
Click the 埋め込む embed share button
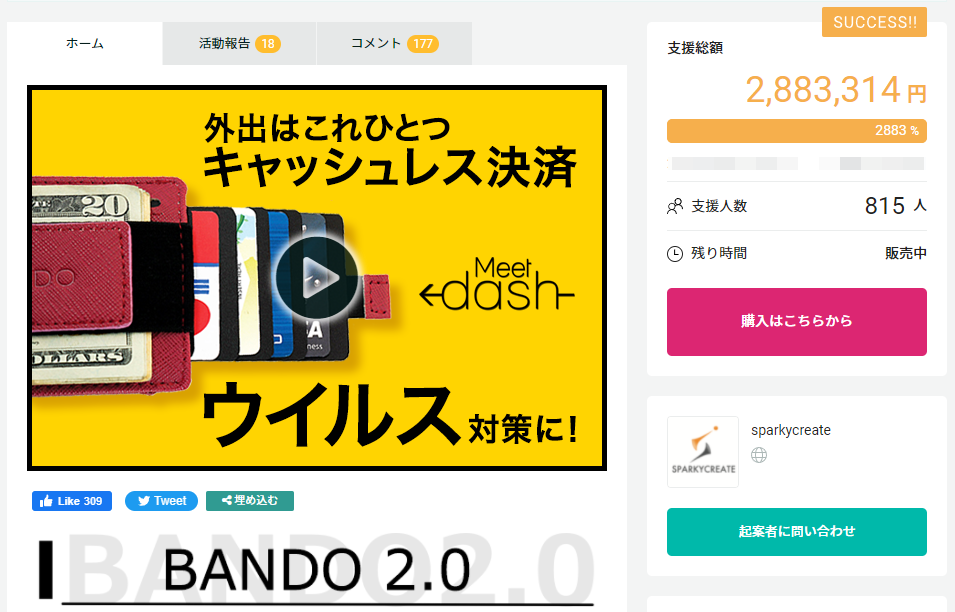point(250,501)
